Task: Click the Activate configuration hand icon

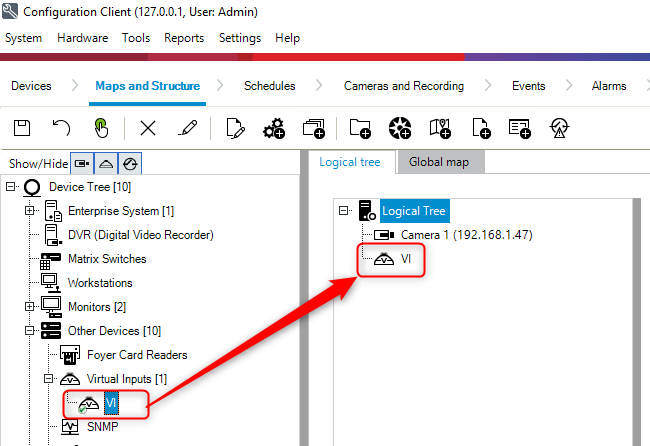Action: [101, 128]
